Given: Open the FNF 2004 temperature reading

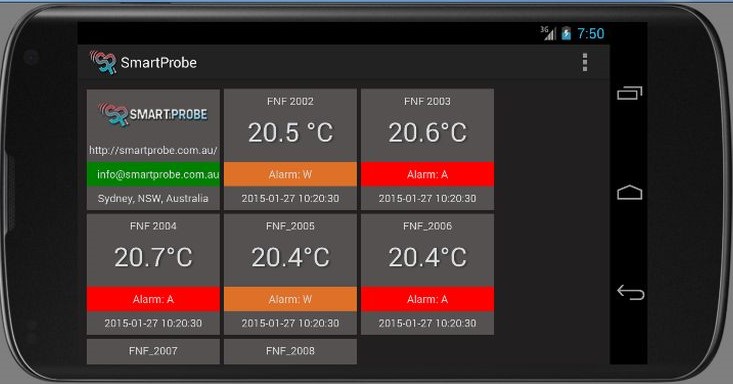Looking at the screenshot, I should click(153, 257).
